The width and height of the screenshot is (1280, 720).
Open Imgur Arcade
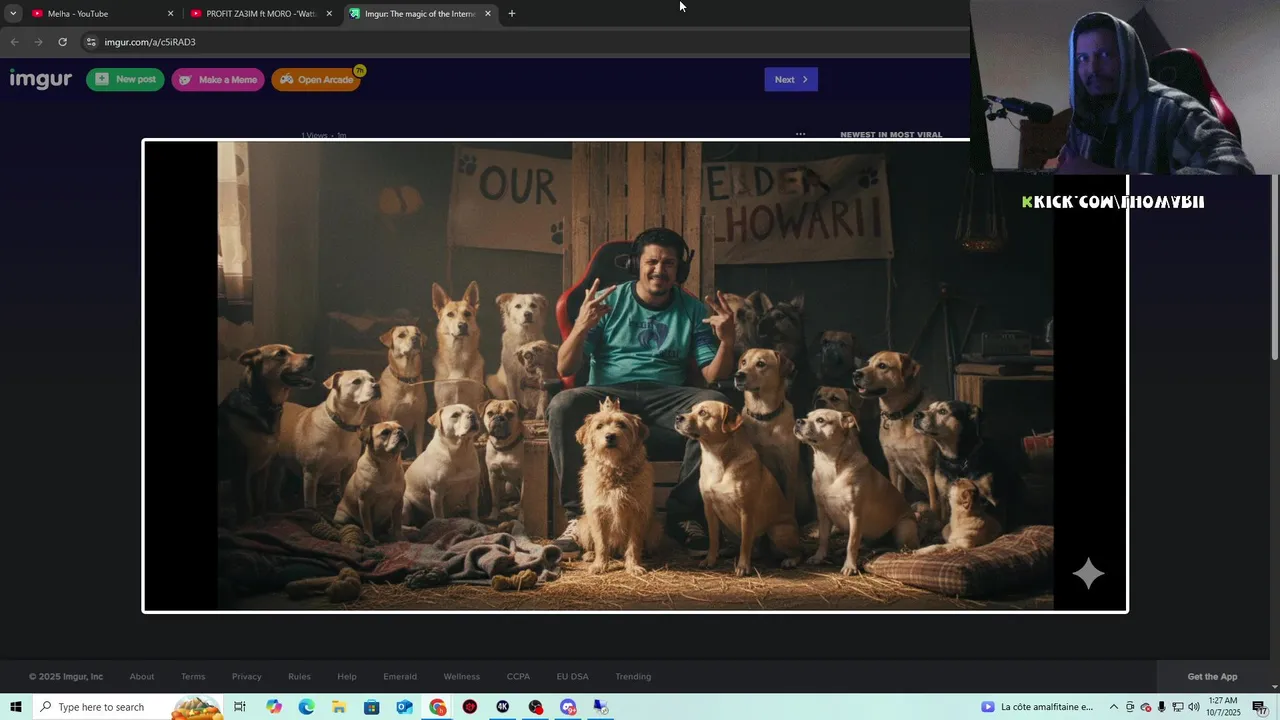(316, 79)
